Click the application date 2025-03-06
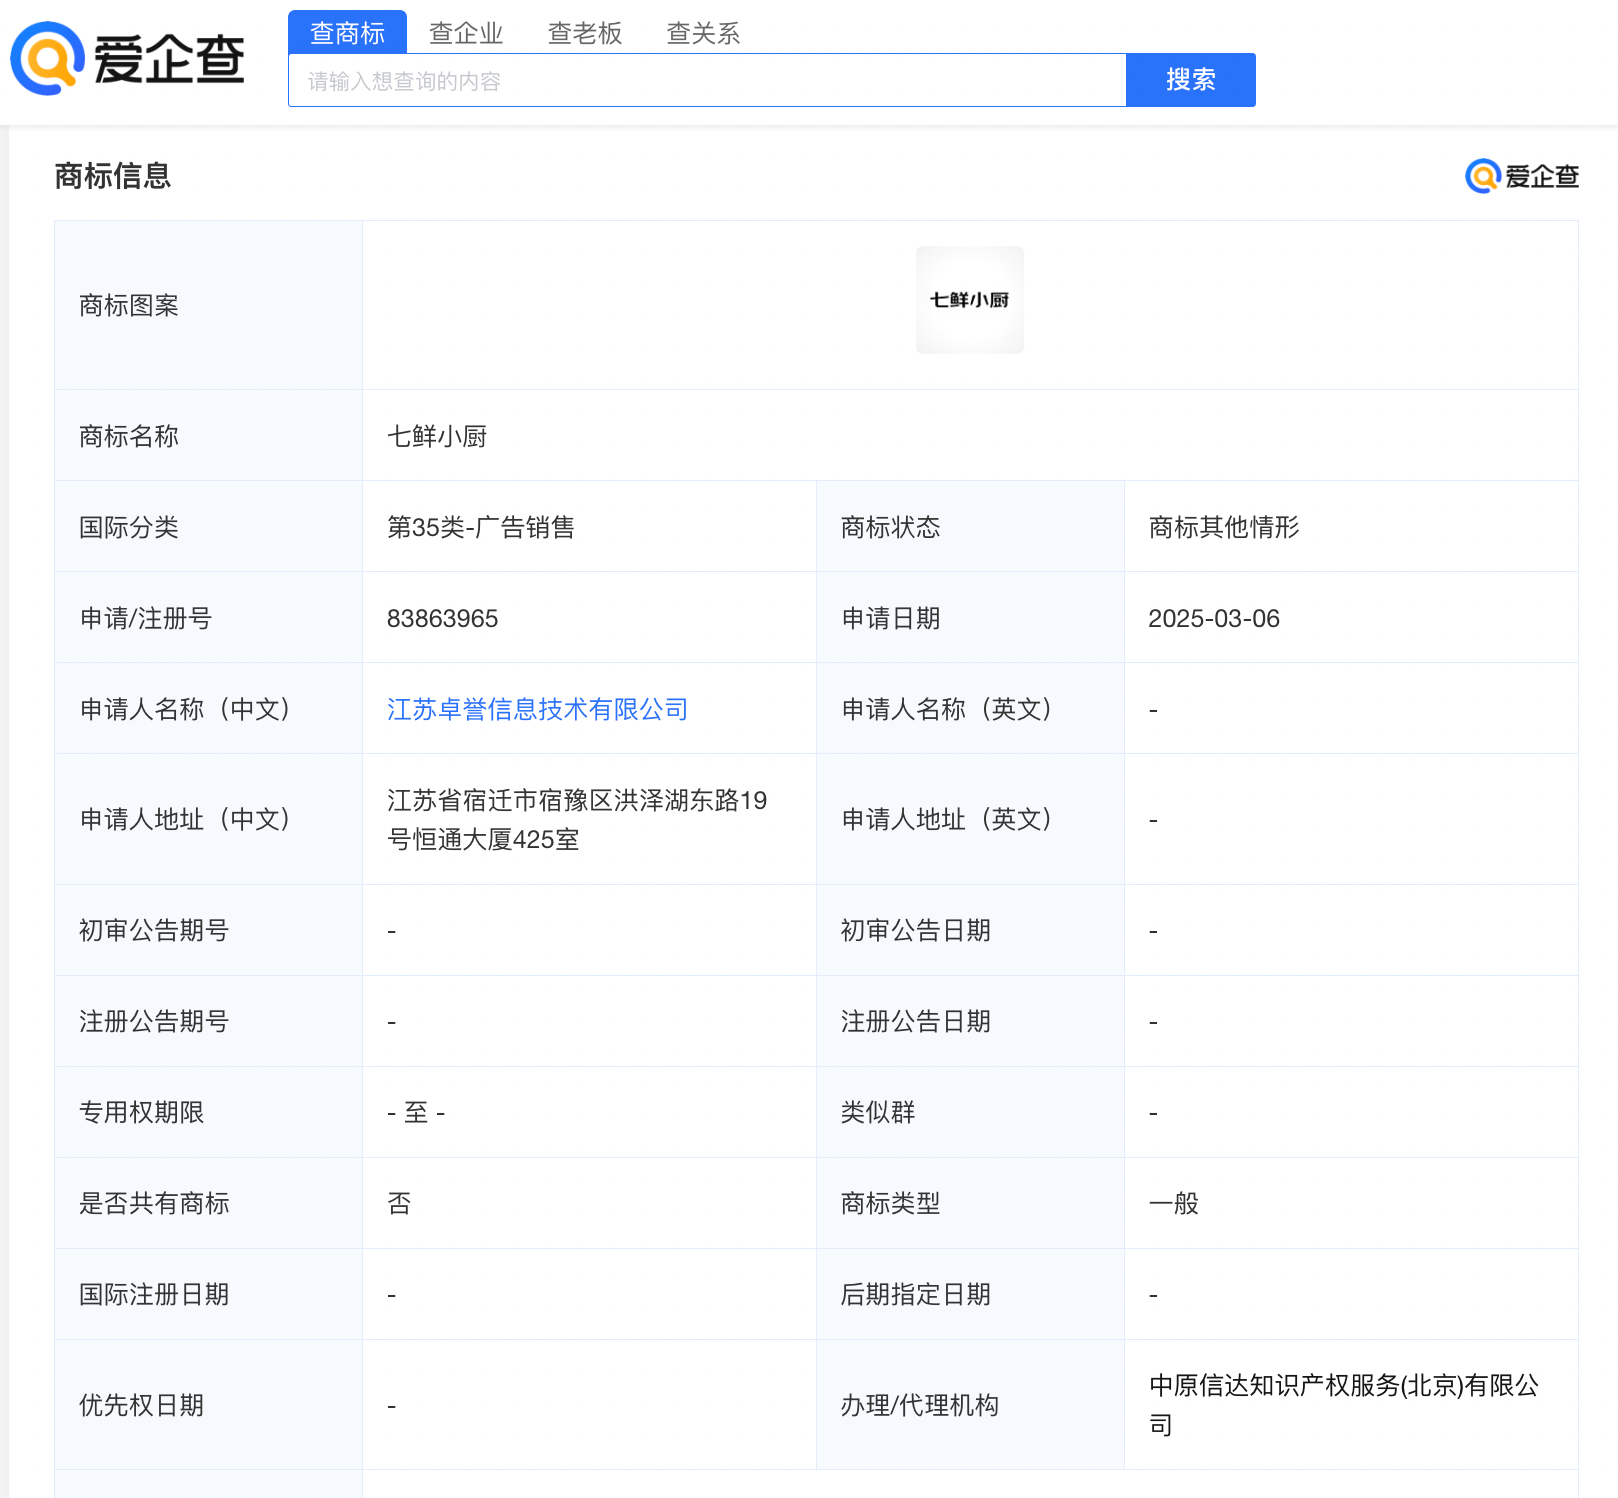 point(1214,618)
